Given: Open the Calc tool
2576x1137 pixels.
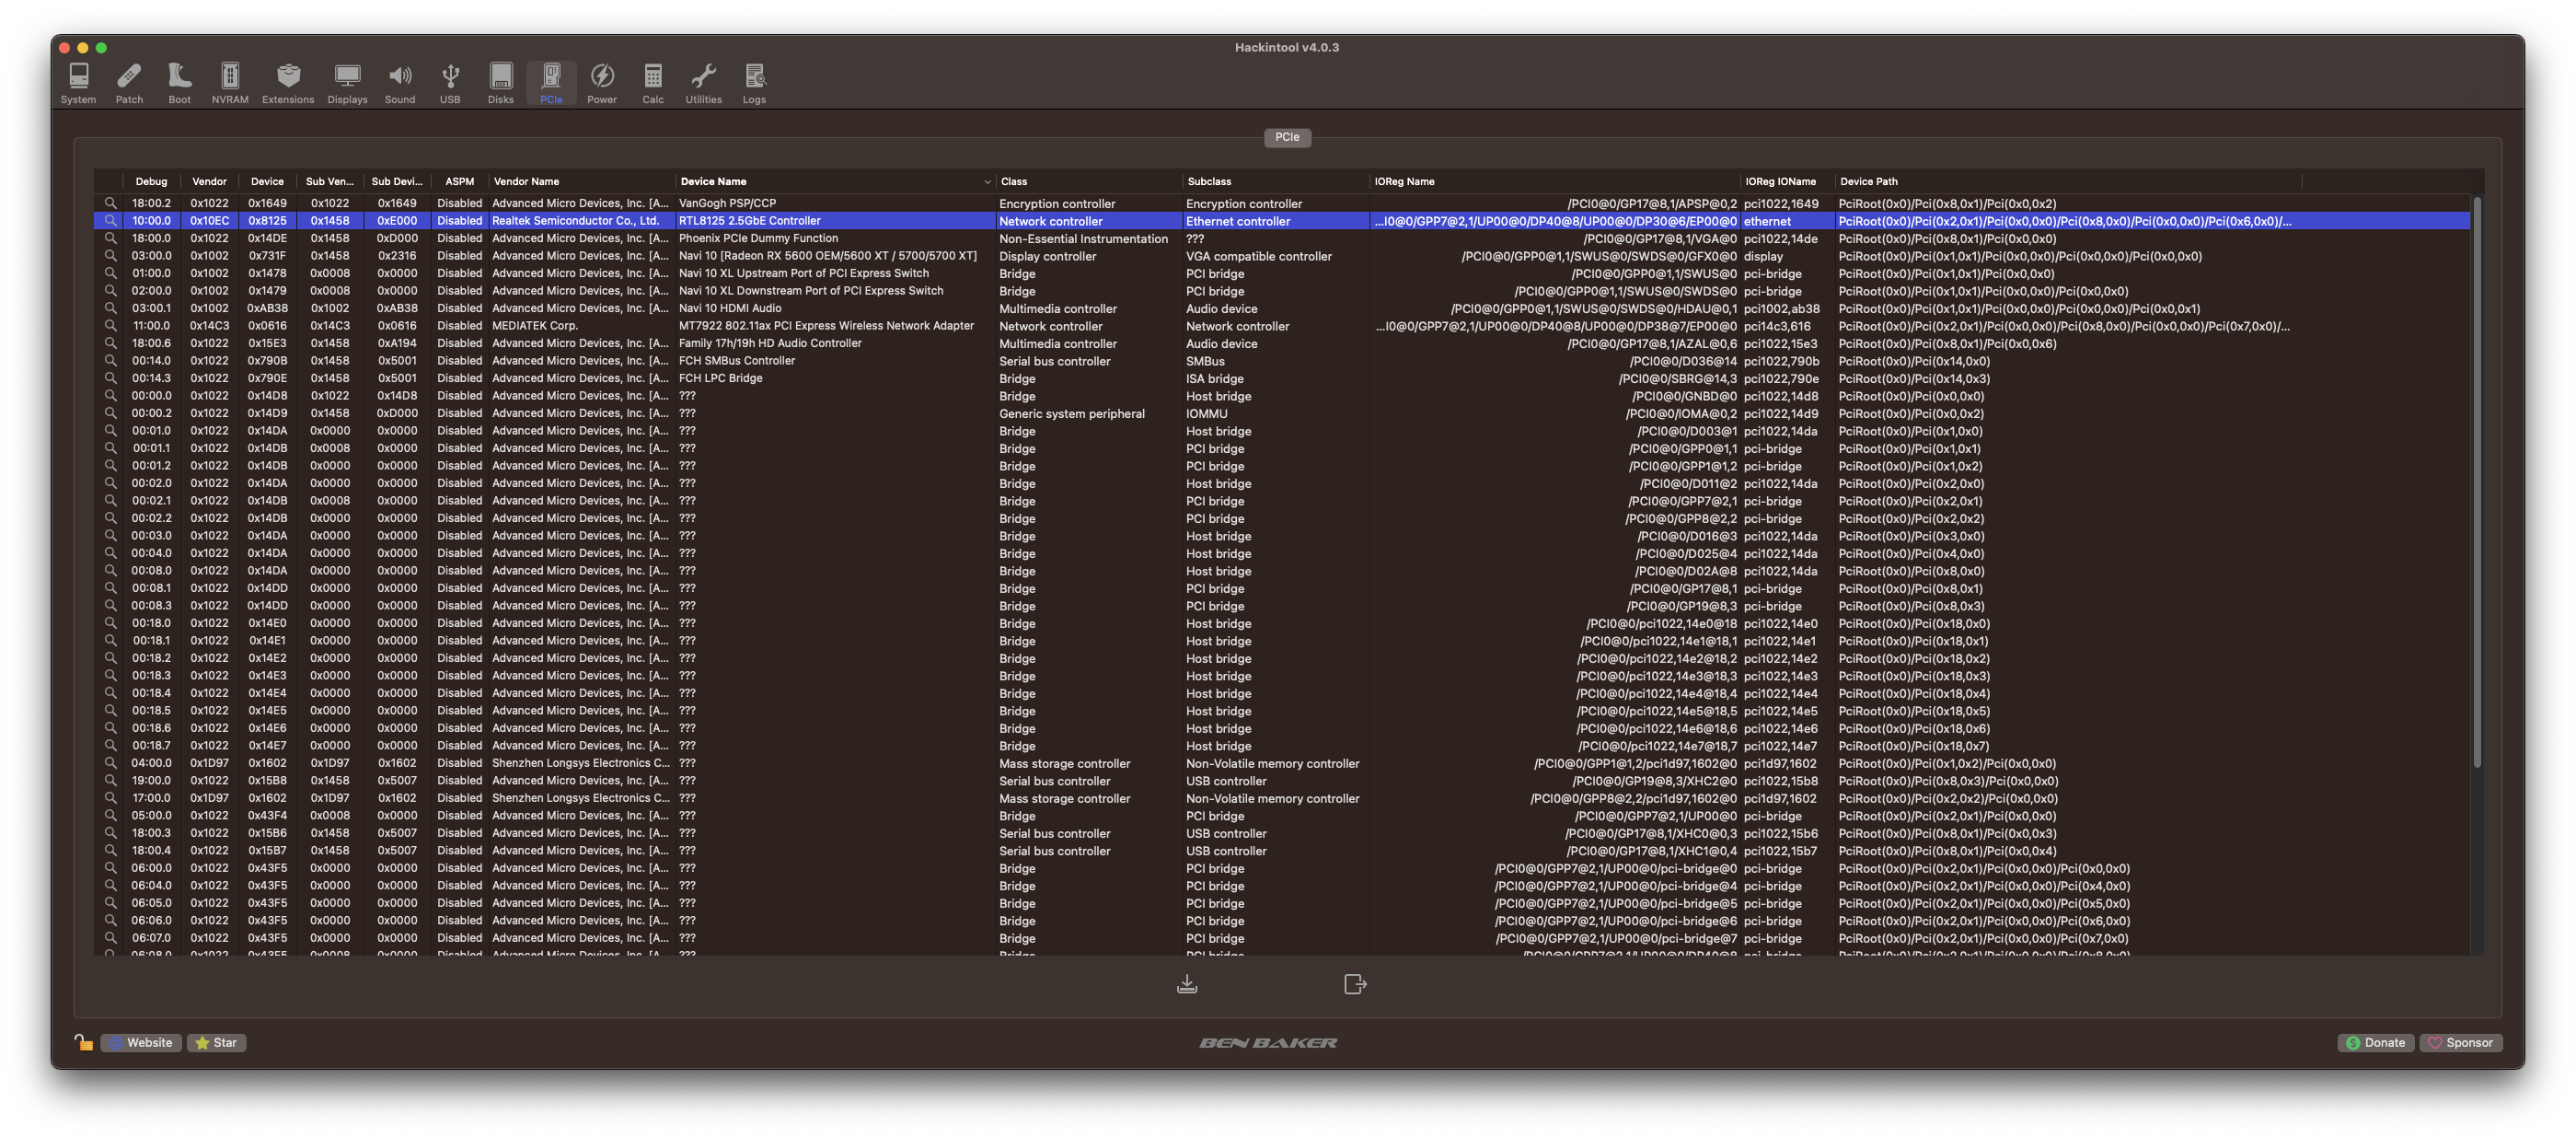Looking at the screenshot, I should click(x=653, y=83).
